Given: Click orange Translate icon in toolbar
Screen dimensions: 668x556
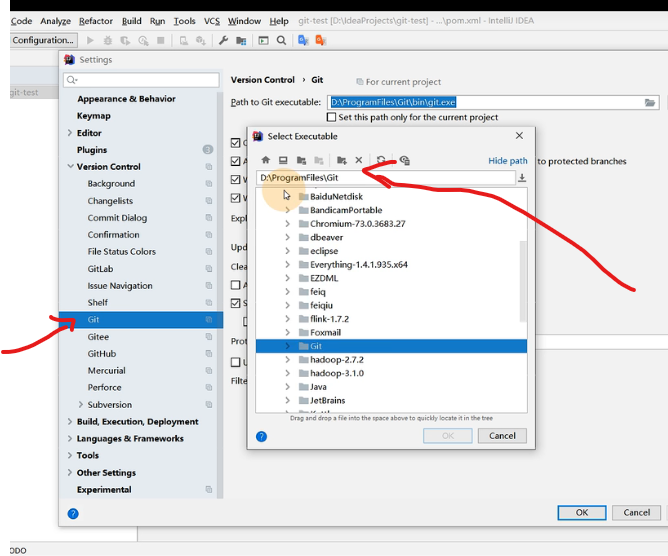Looking at the screenshot, I should point(320,40).
